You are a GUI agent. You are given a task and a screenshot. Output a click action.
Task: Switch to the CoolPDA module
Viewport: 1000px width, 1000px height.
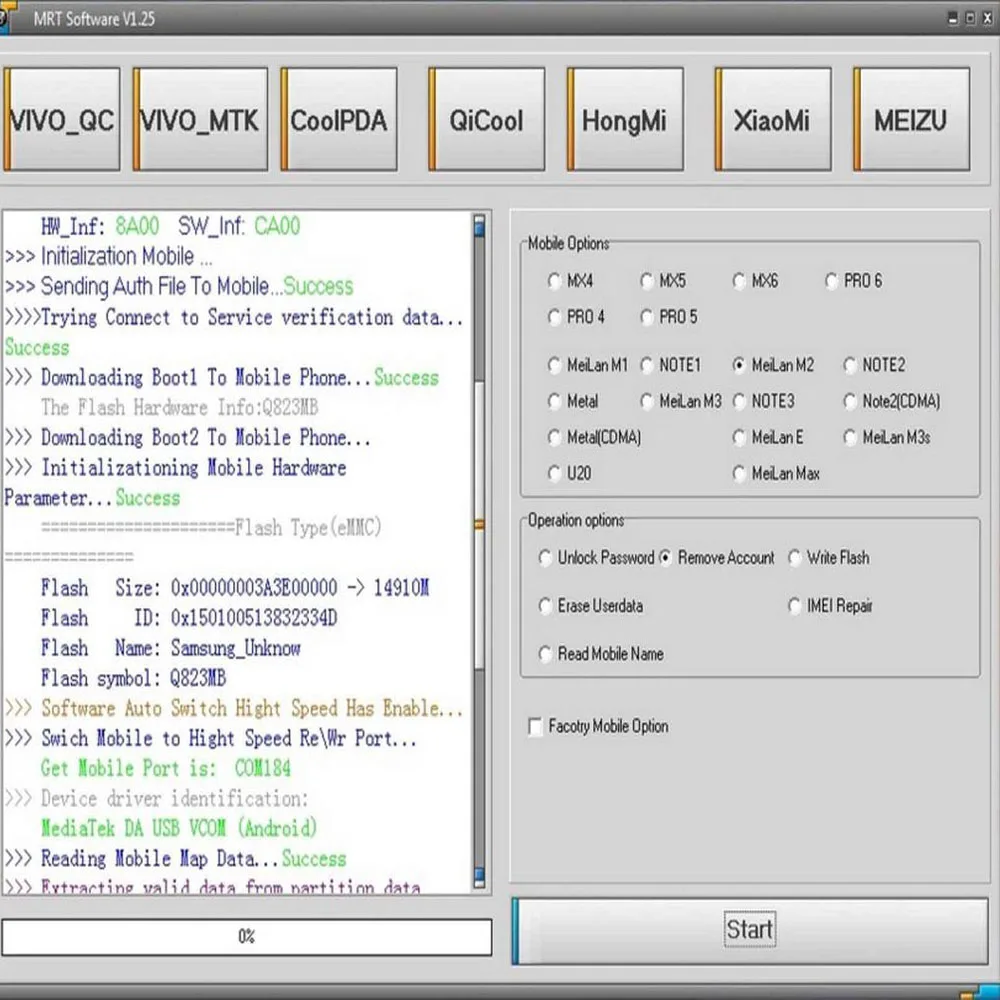tap(339, 119)
